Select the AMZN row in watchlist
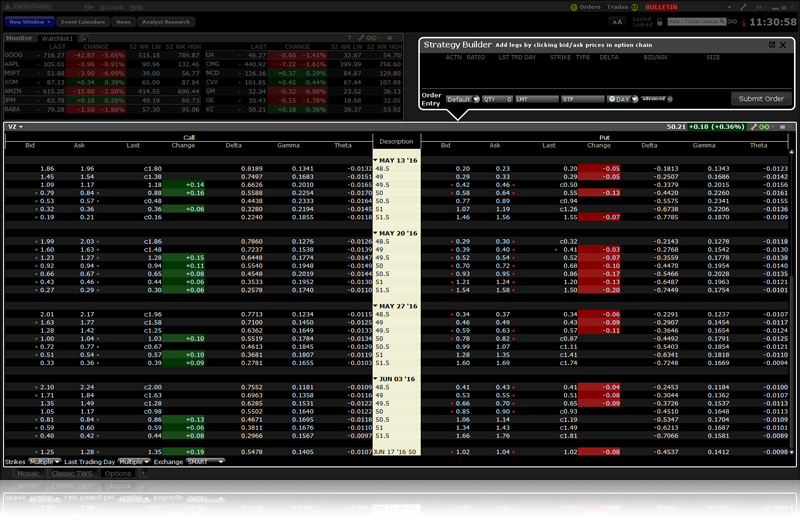Viewport: 800px width, 520px height. [x=104, y=91]
